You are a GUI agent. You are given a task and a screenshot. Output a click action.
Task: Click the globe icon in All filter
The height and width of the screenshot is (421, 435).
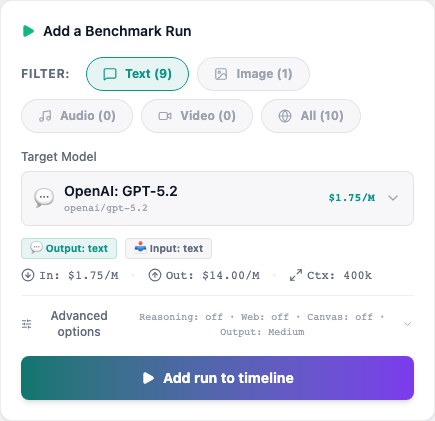(x=285, y=116)
